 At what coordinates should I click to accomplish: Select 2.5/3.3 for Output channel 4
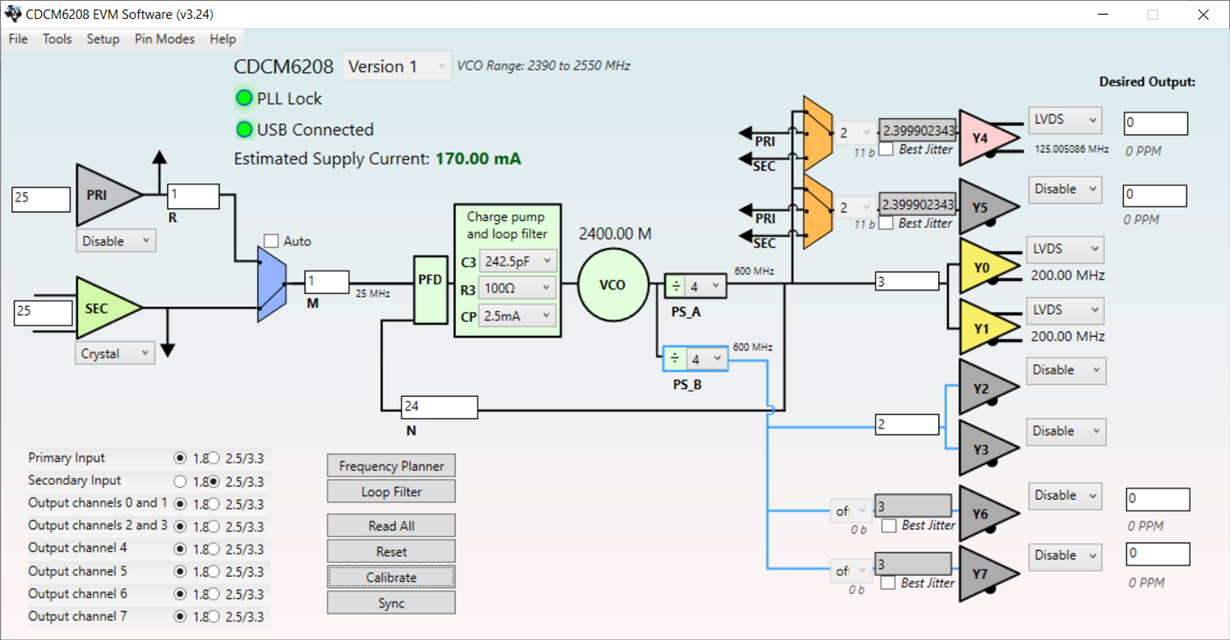213,549
